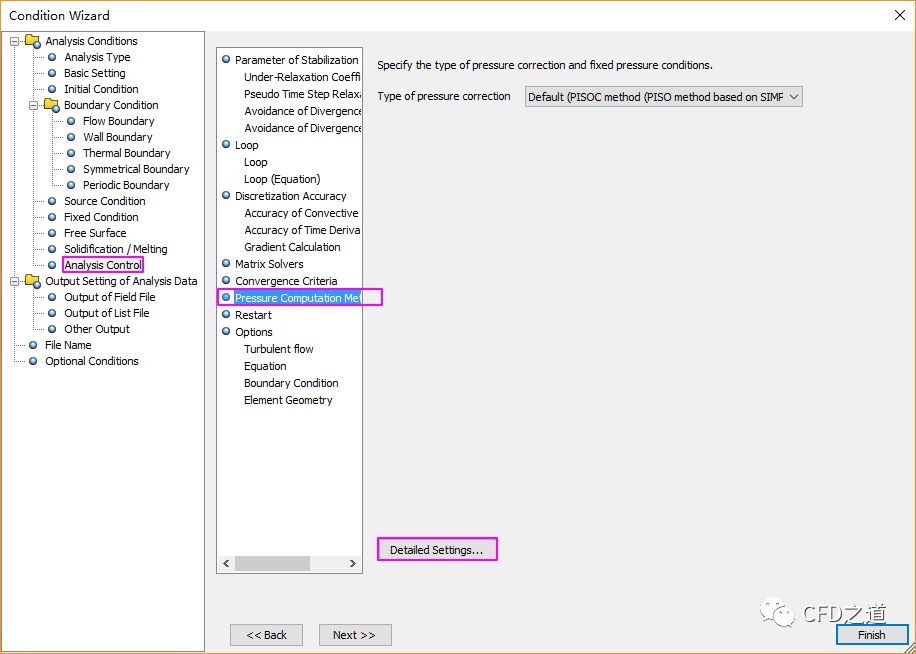The image size is (916, 654).
Task: Click the bullet icon beside Matrix Solvers
Action: (226, 264)
